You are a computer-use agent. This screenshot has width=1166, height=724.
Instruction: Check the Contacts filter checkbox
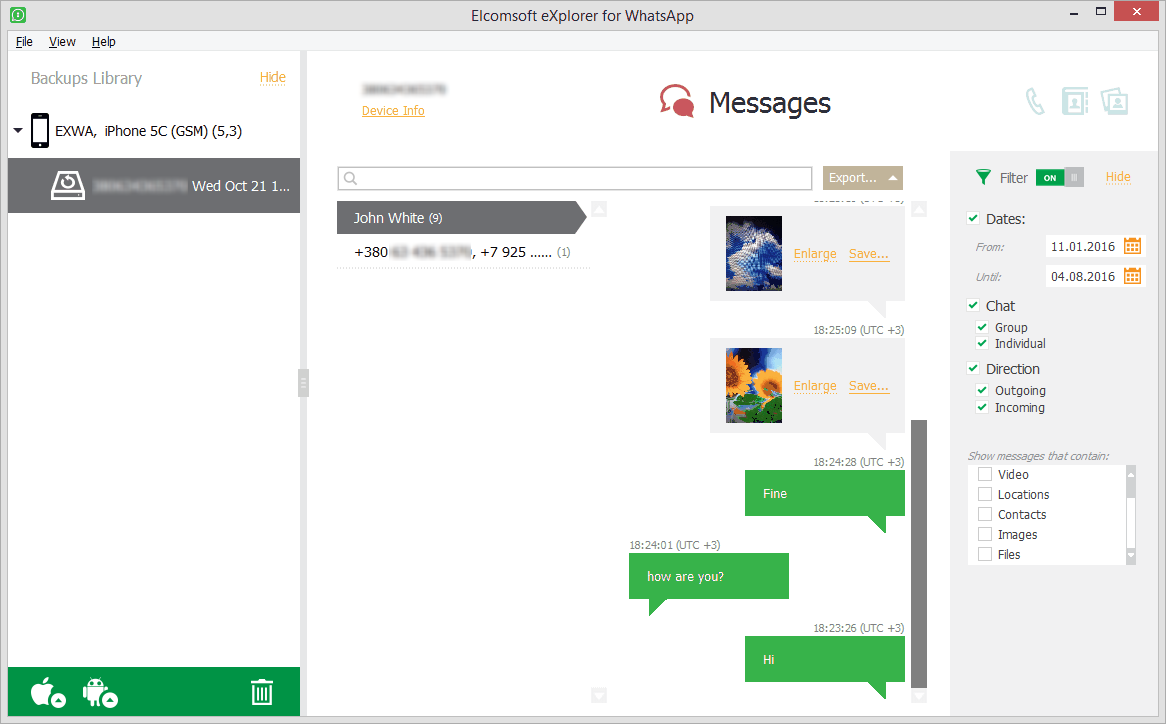pyautogui.click(x=985, y=514)
